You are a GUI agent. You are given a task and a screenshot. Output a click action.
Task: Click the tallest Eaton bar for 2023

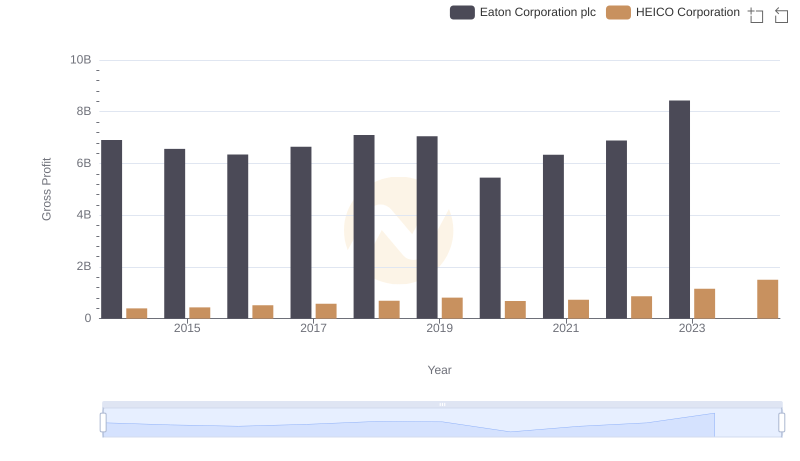[679, 210]
